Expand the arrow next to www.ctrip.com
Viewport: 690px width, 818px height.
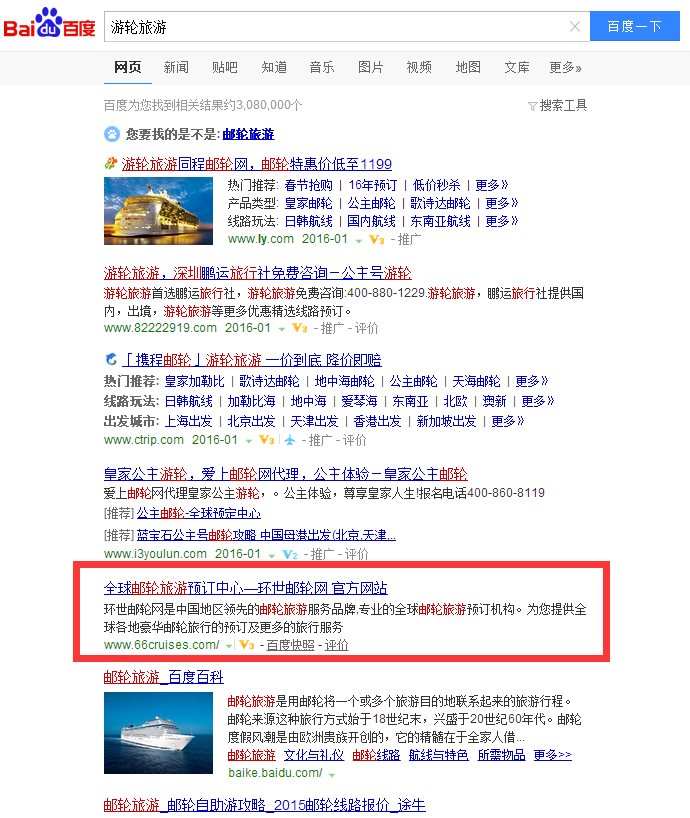coord(249,441)
